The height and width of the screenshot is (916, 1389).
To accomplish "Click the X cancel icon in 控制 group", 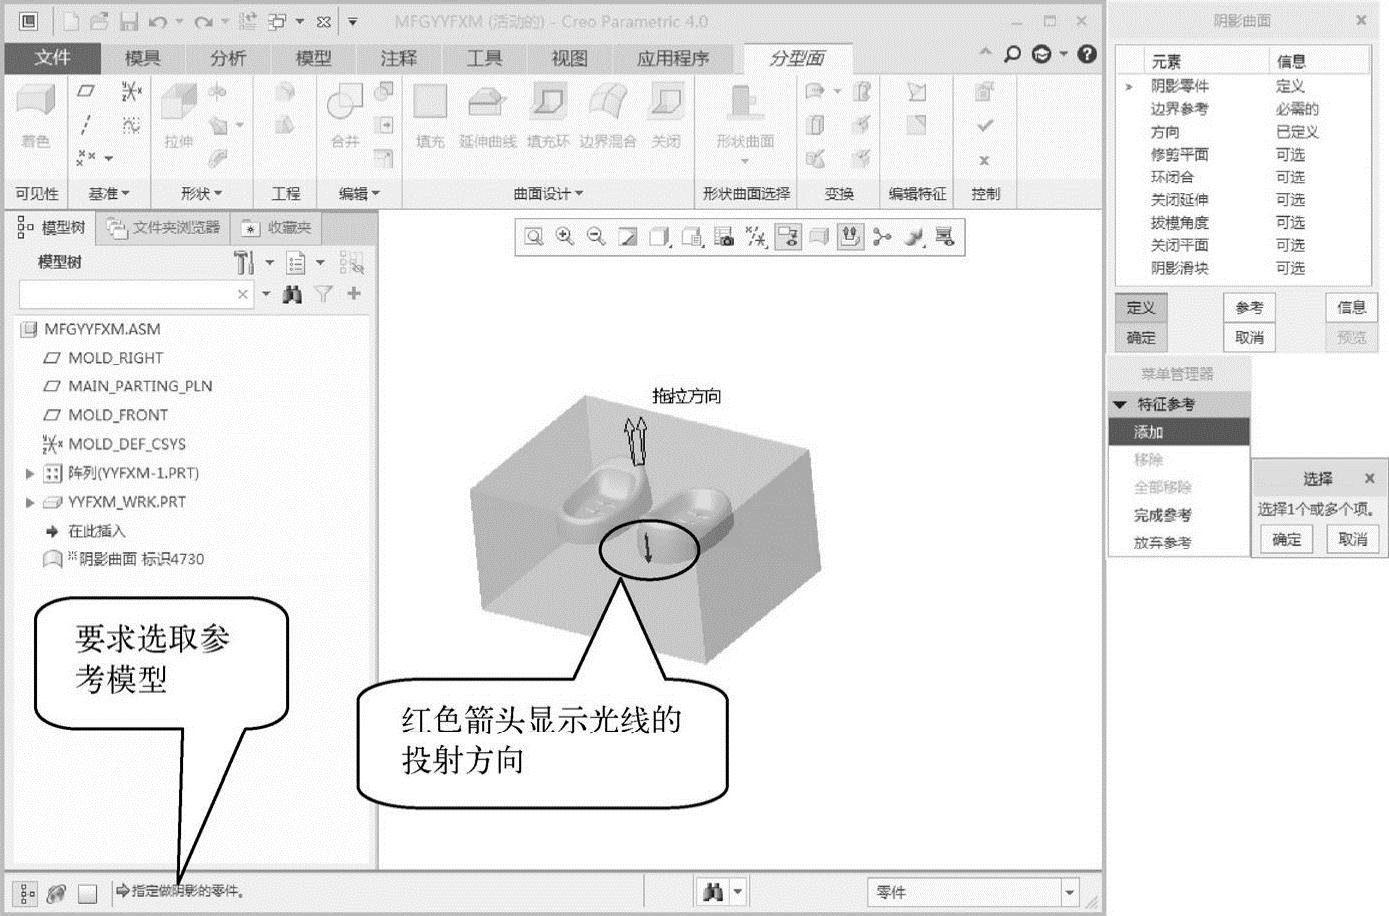I will 985,160.
